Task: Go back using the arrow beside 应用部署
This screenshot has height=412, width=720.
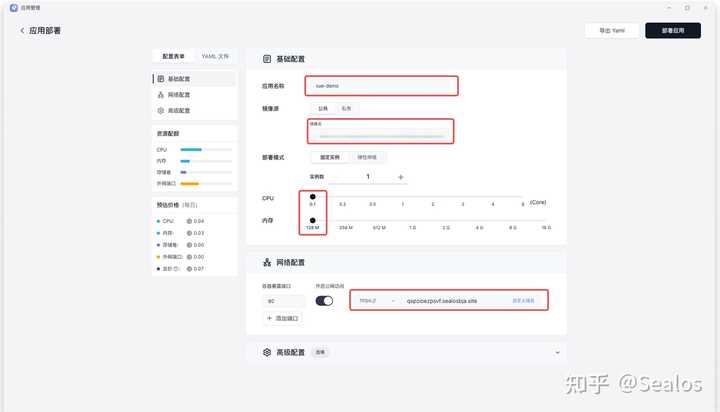Action: point(22,30)
